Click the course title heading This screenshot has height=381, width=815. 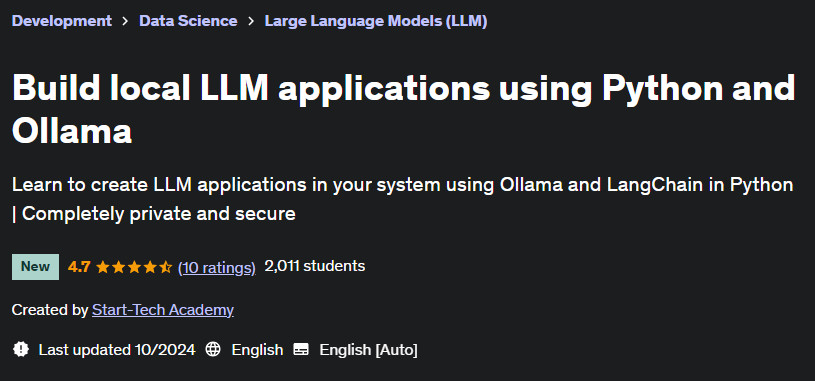[x=403, y=109]
